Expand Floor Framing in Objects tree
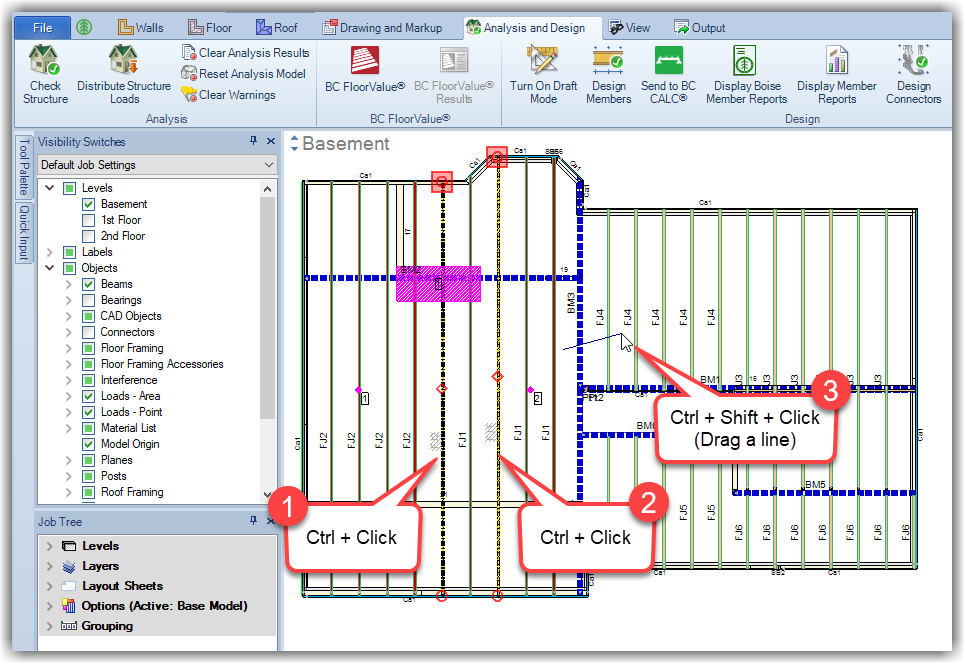 (x=69, y=348)
